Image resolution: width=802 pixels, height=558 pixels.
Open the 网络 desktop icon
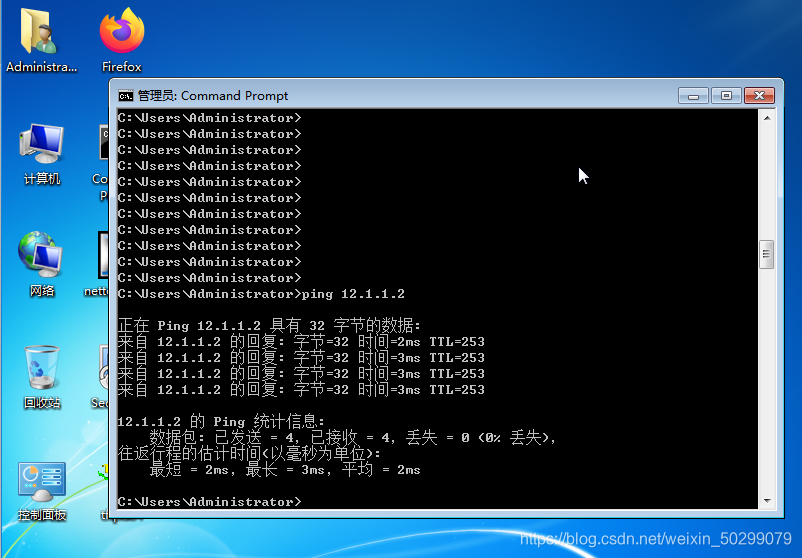[41, 264]
